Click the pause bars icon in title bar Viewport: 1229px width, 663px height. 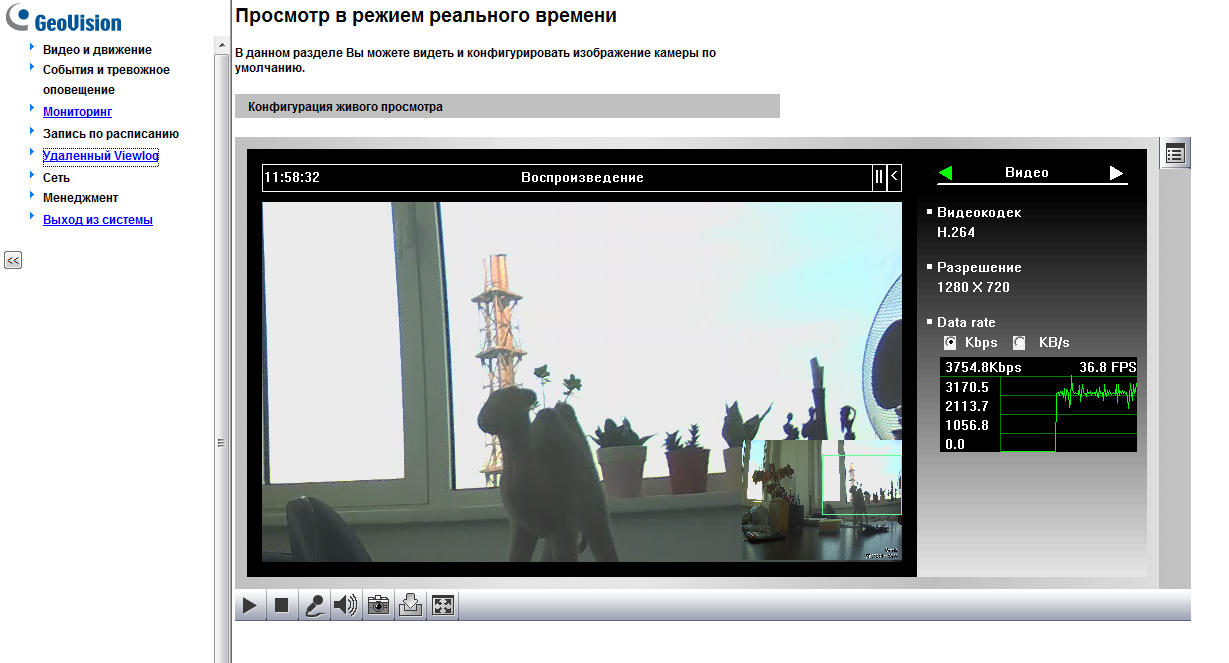click(879, 177)
